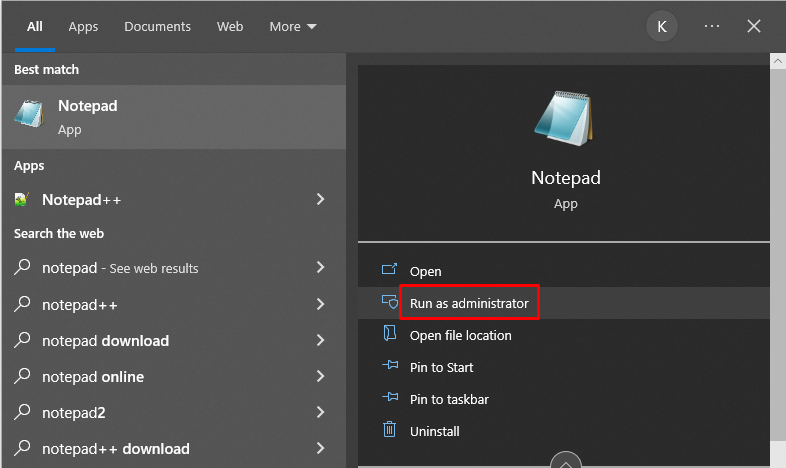Screen dimensions: 786x468
Task: Open the Notepad best match result
Action: click(174, 117)
